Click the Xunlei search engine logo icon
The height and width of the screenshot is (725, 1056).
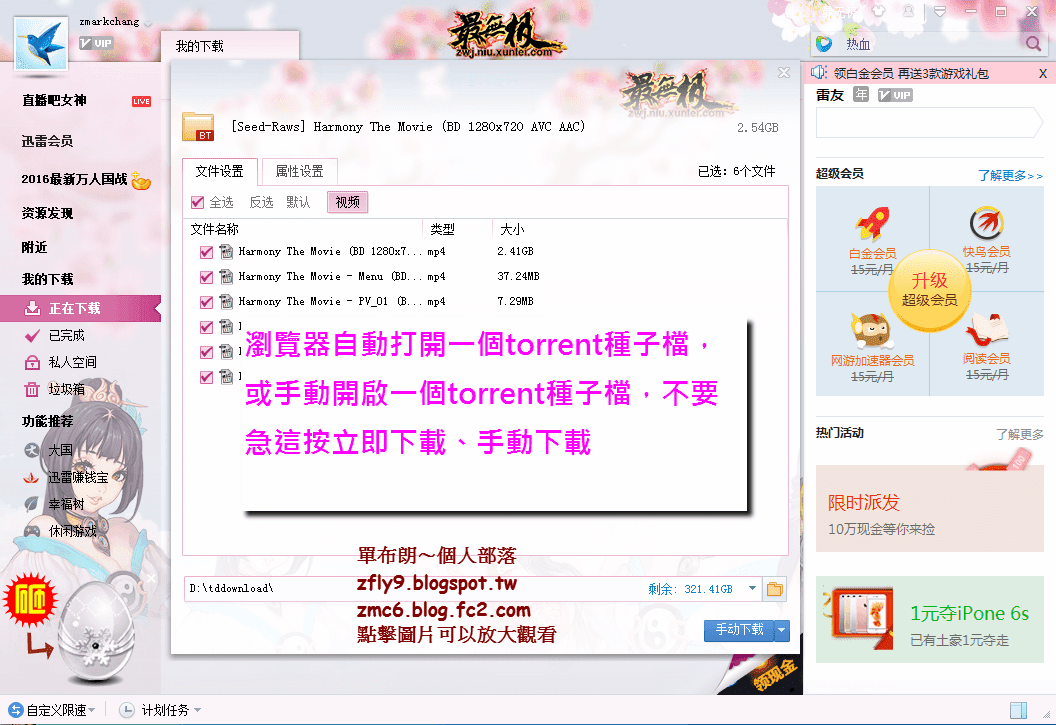click(x=824, y=44)
